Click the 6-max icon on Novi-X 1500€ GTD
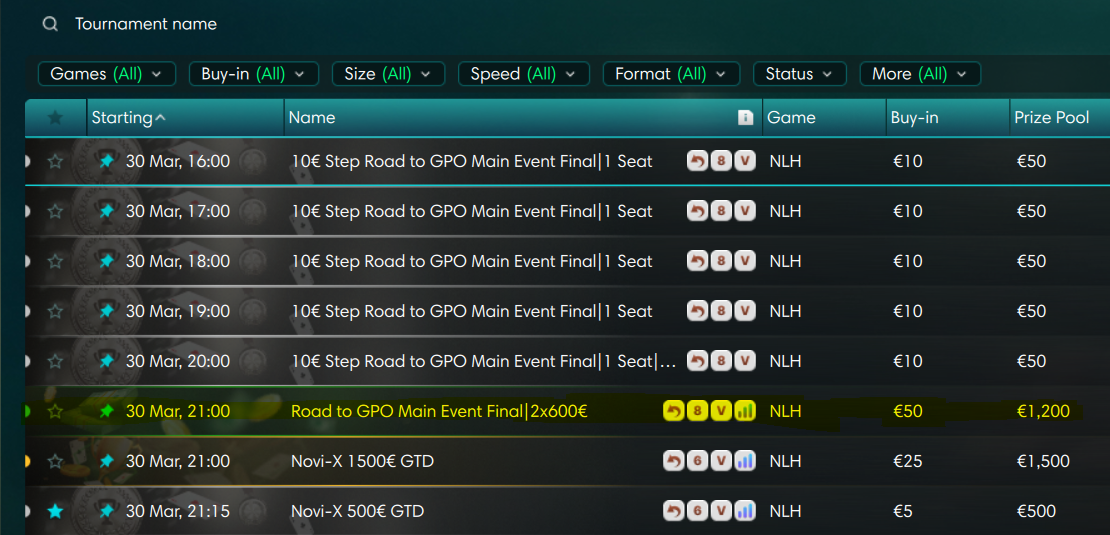The width and height of the screenshot is (1110, 535). point(697,461)
